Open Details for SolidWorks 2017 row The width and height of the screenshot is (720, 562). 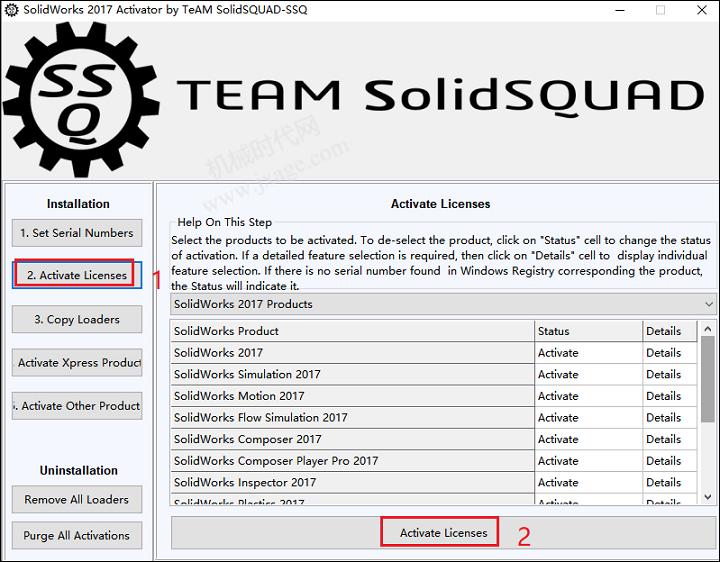[670, 353]
